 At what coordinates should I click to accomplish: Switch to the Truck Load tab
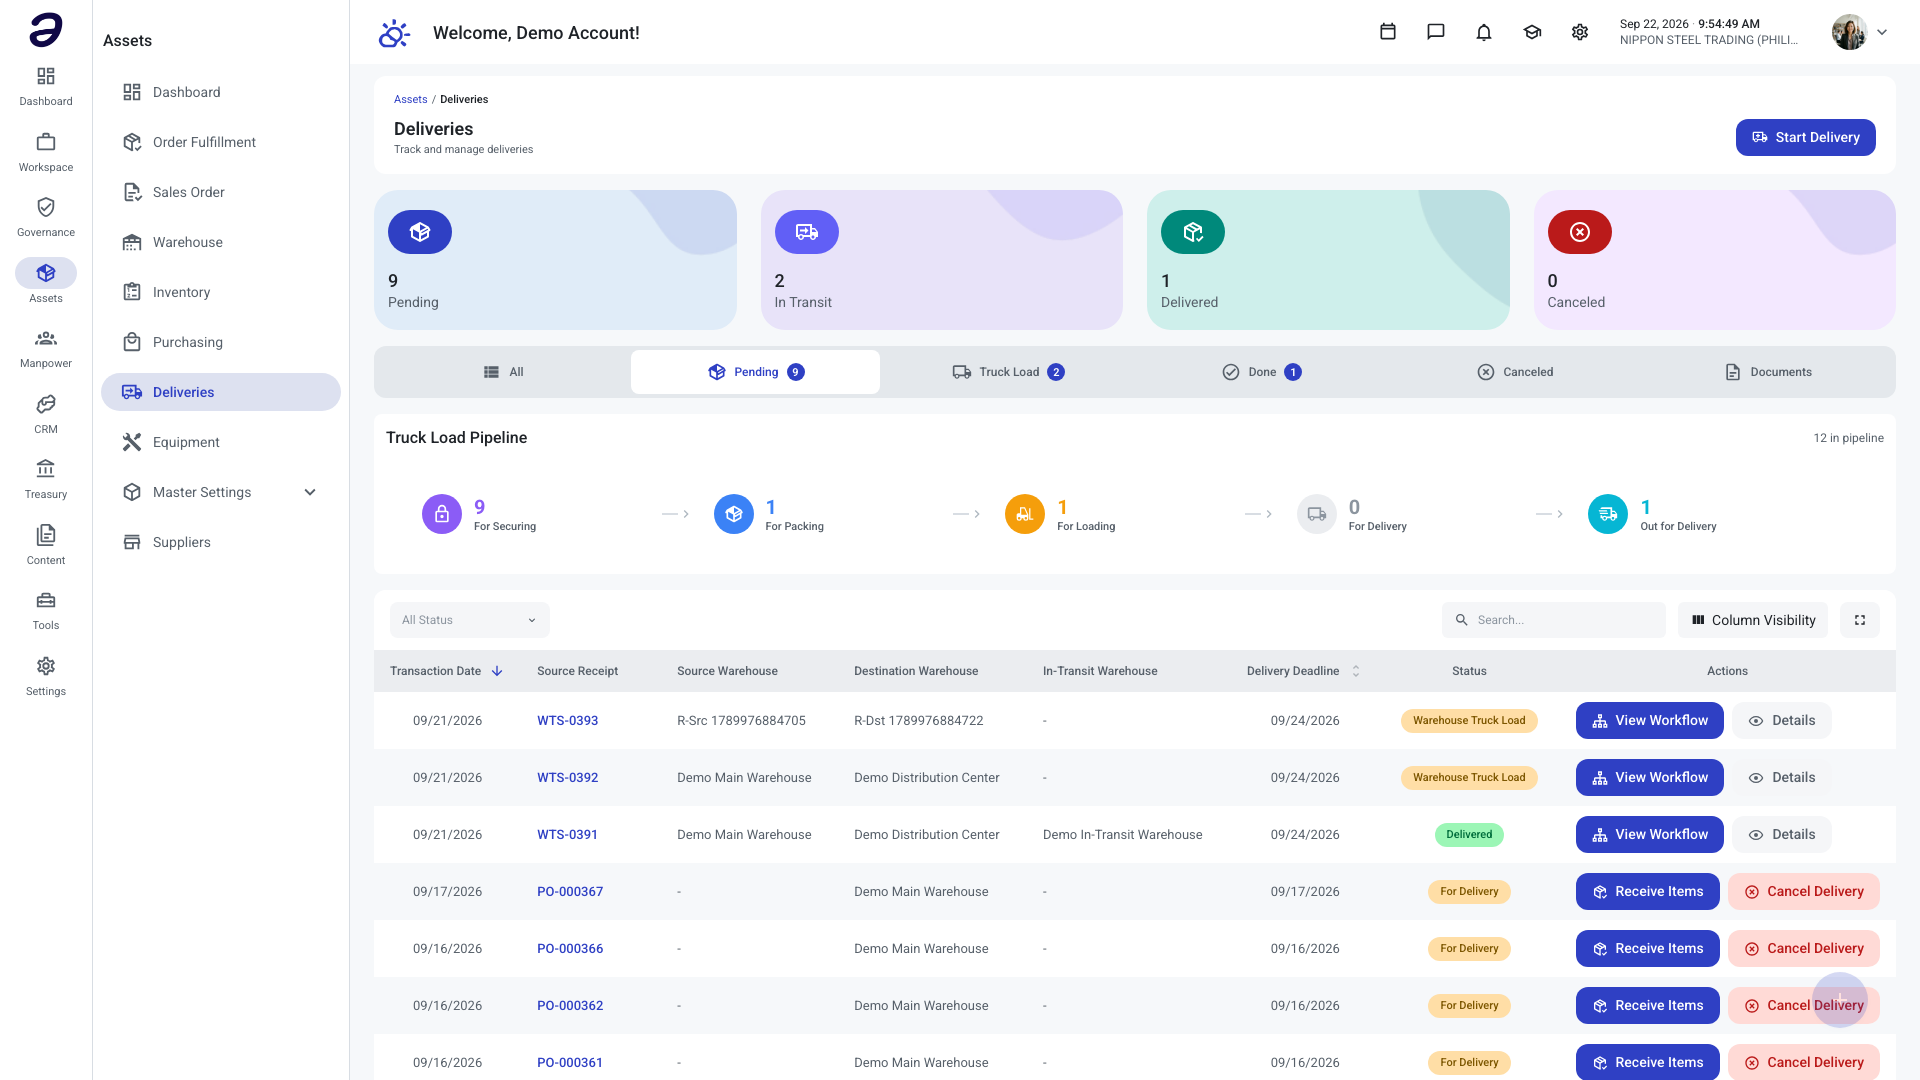1008,372
